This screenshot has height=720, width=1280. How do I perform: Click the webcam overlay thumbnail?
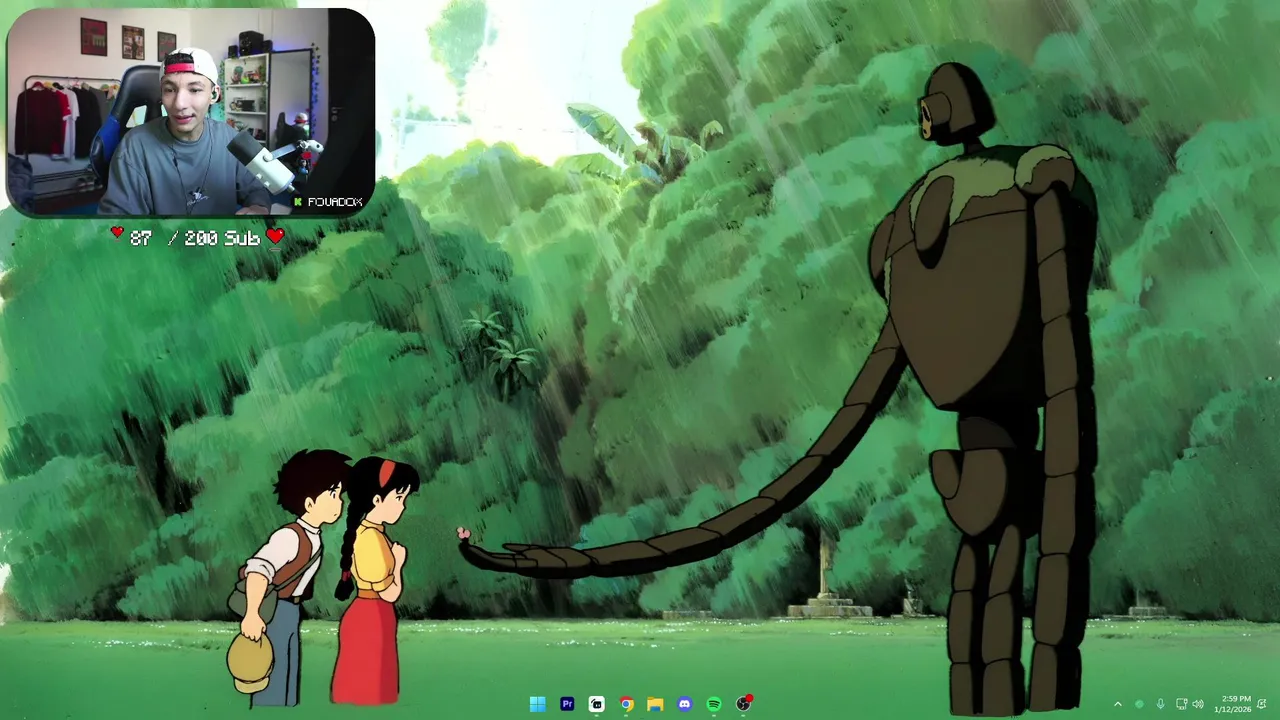[190, 112]
